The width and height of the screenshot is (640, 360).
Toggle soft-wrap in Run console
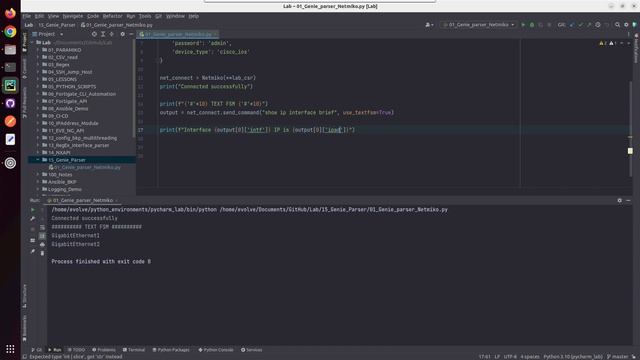click(42, 227)
